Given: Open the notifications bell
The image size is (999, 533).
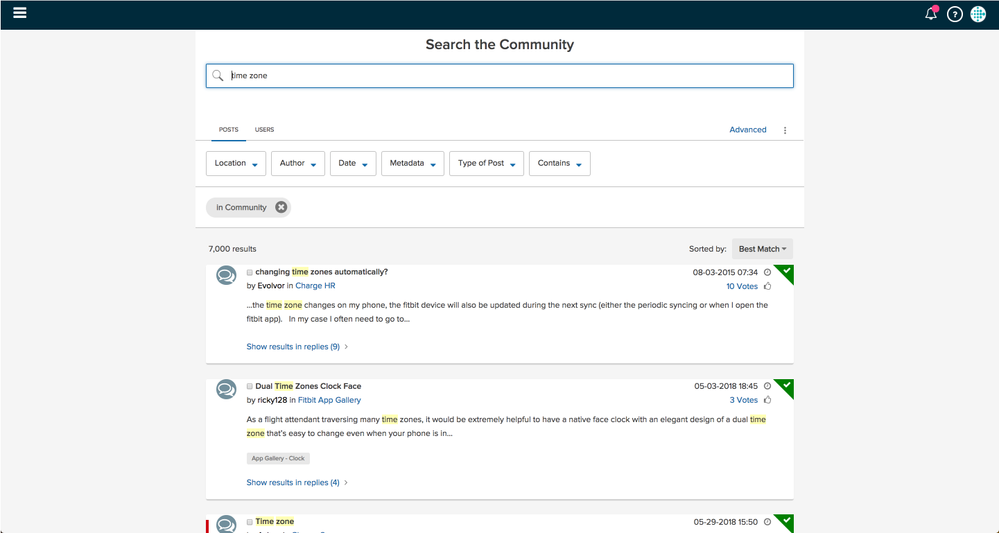Looking at the screenshot, I should (x=931, y=13).
